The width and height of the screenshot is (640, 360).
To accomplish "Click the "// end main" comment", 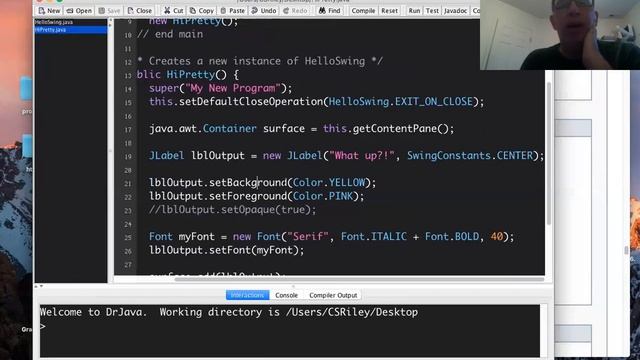I will click(170, 34).
